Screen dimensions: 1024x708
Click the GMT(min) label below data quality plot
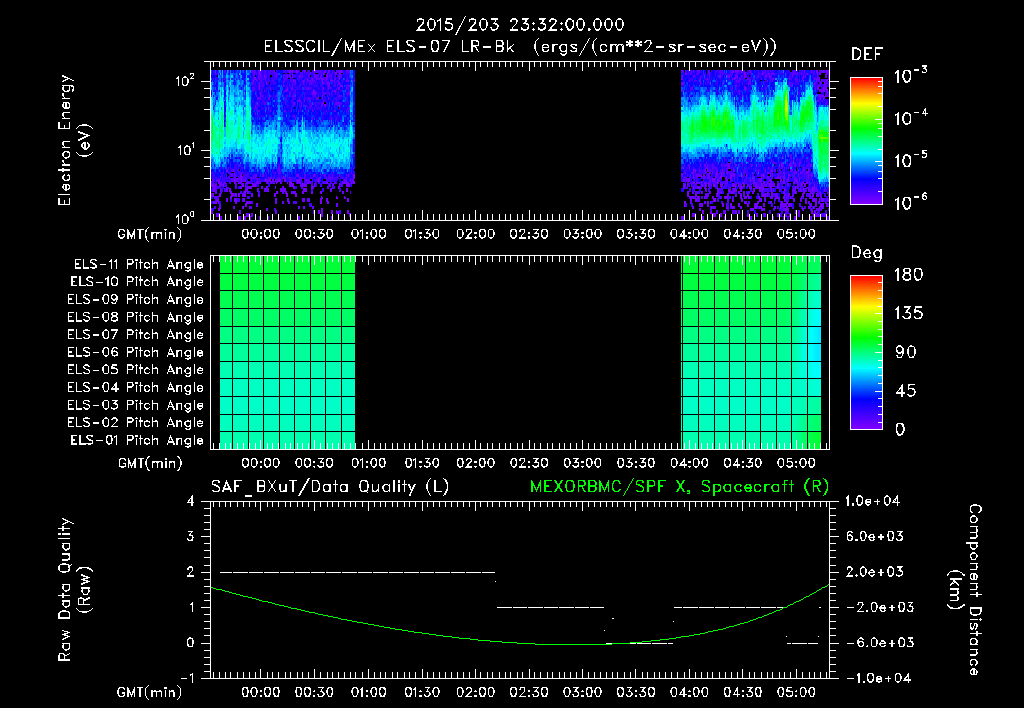click(x=150, y=692)
